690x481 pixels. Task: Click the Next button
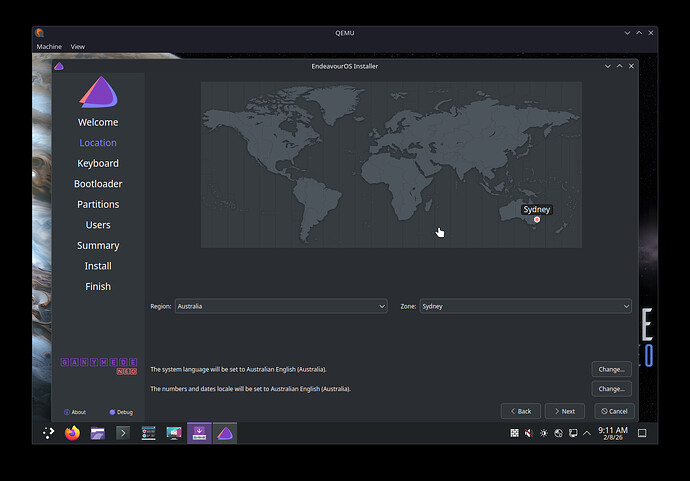[563, 411]
